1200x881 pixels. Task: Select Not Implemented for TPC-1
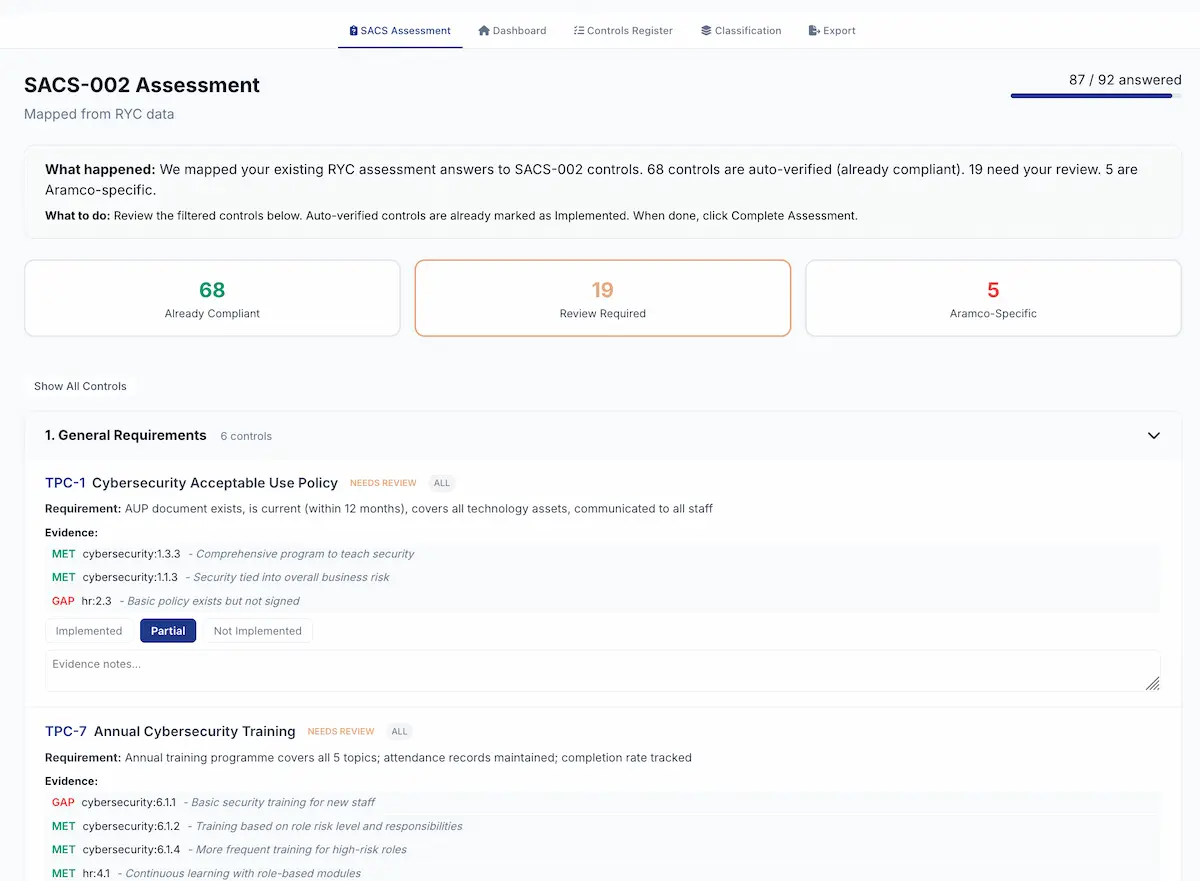257,630
